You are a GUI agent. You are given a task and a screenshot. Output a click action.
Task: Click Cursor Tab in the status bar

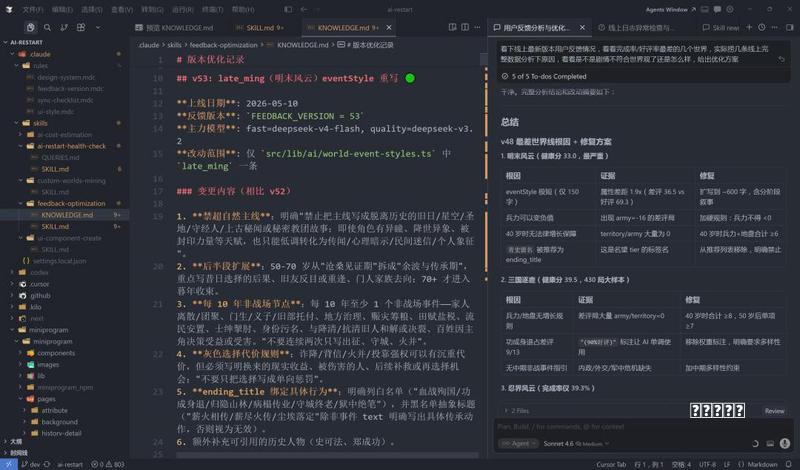(611, 464)
